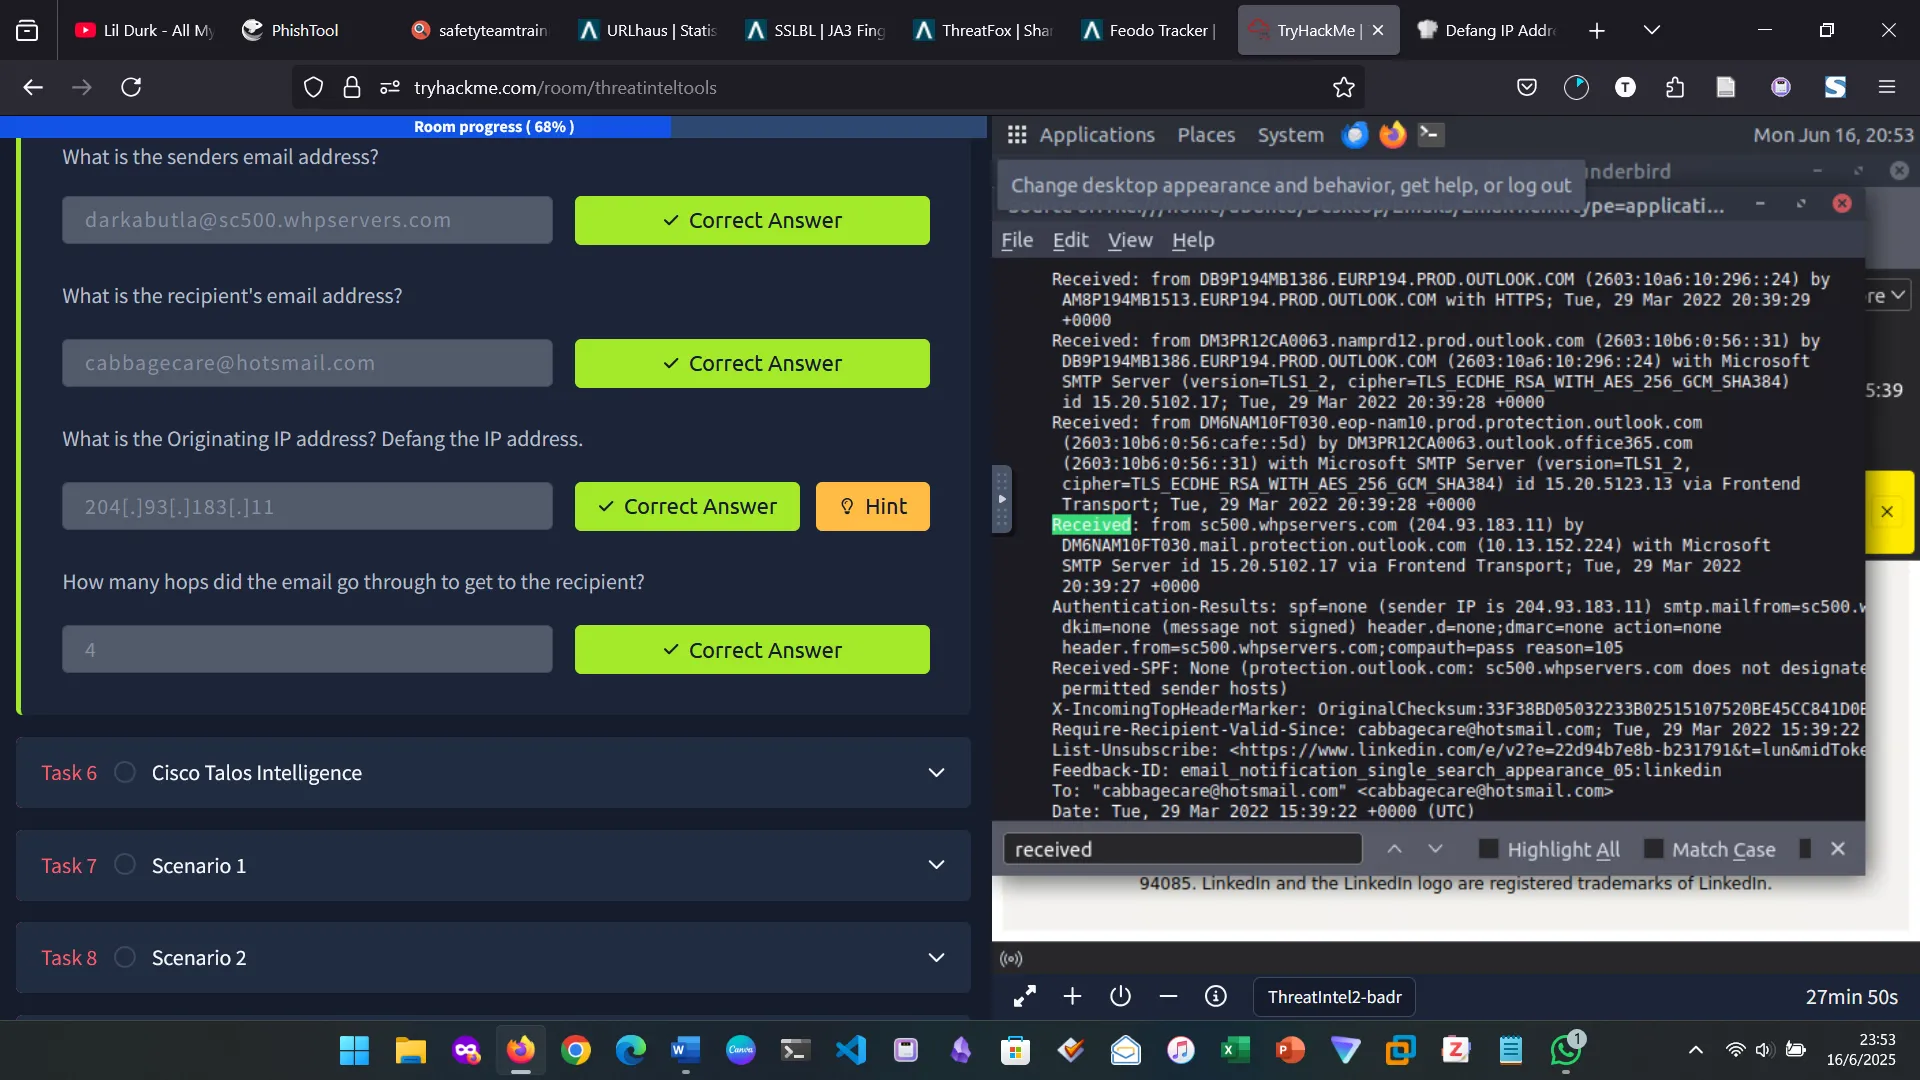Enable the Highlight All checkbox
The width and height of the screenshot is (1920, 1080).
coord(1488,849)
